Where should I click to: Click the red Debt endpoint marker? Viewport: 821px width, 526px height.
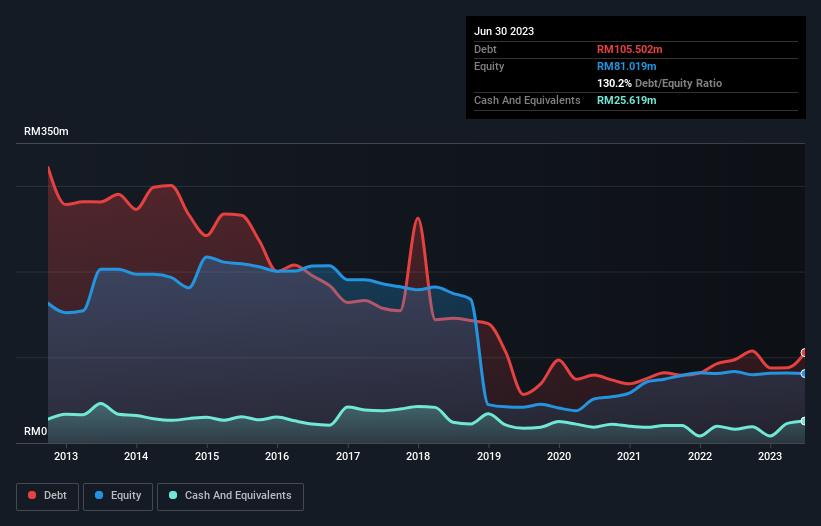pos(804,353)
